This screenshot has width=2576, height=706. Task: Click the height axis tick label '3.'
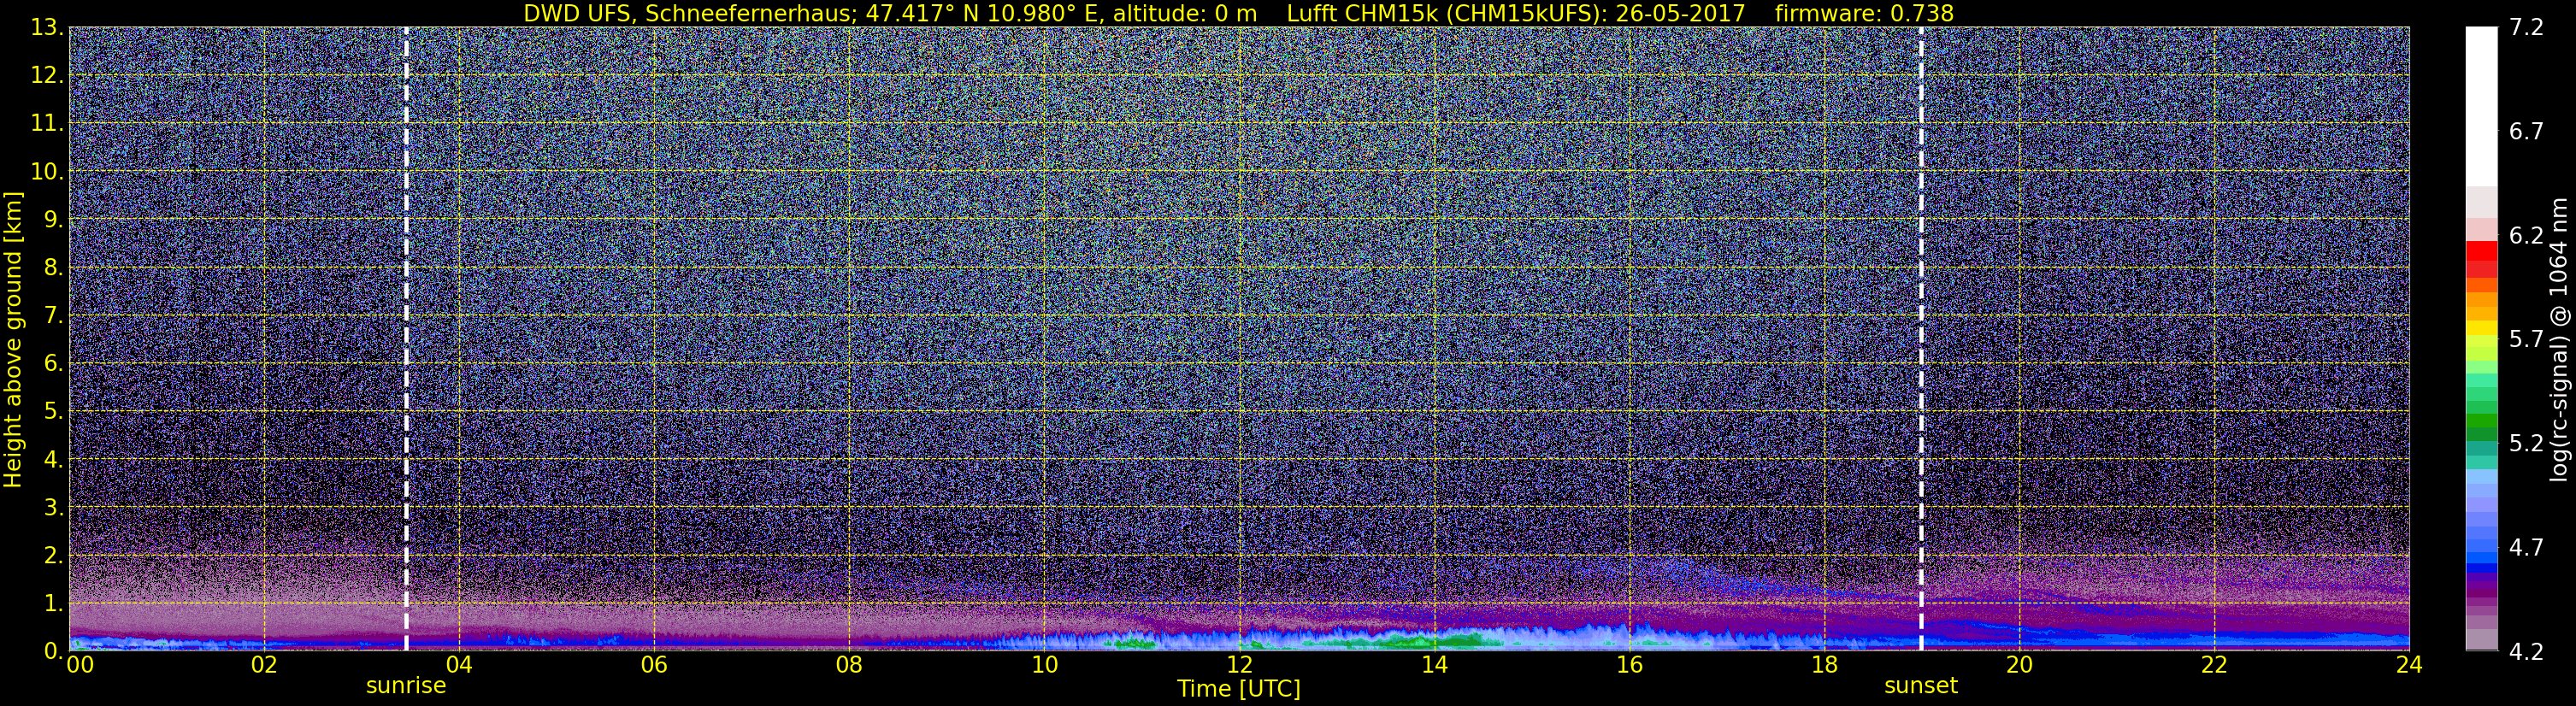pyautogui.click(x=54, y=507)
